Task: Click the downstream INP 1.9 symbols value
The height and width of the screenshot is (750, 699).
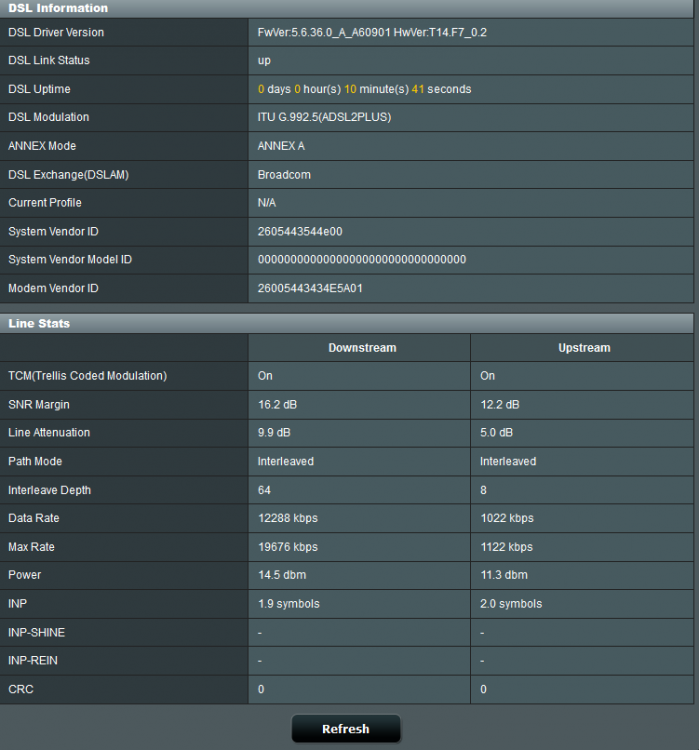Action: pyautogui.click(x=289, y=604)
